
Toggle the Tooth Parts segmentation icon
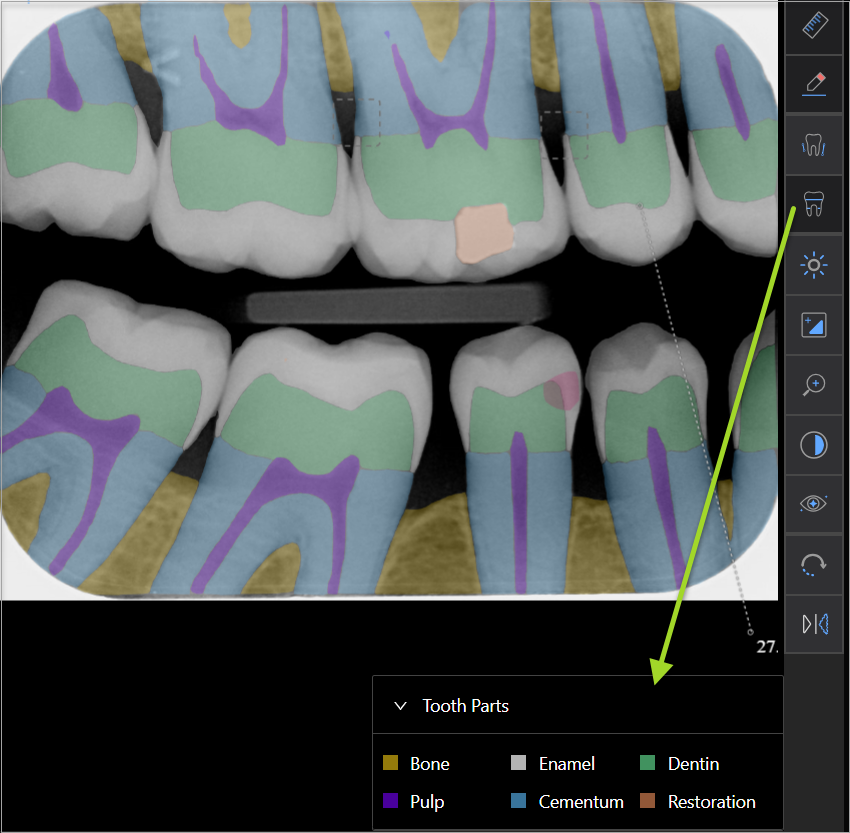click(x=814, y=204)
